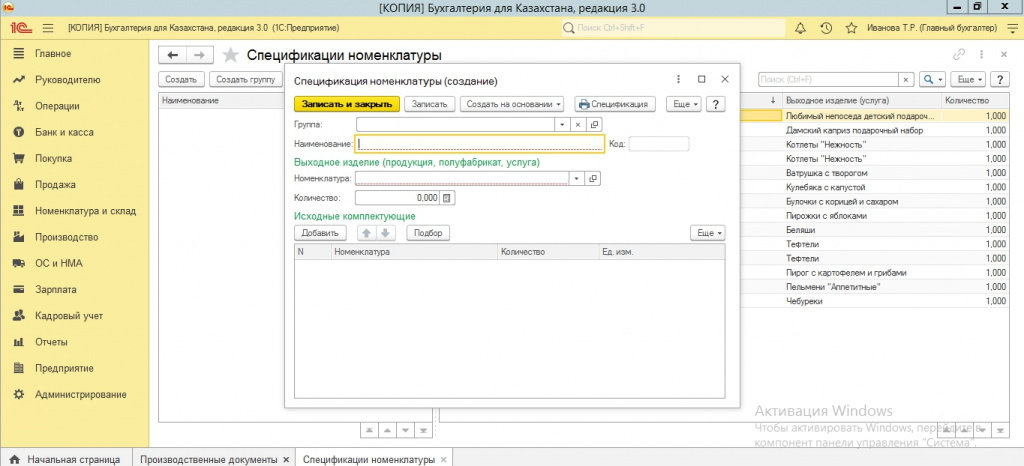
Task: Open the Кадровый учет section
Action: point(69,316)
